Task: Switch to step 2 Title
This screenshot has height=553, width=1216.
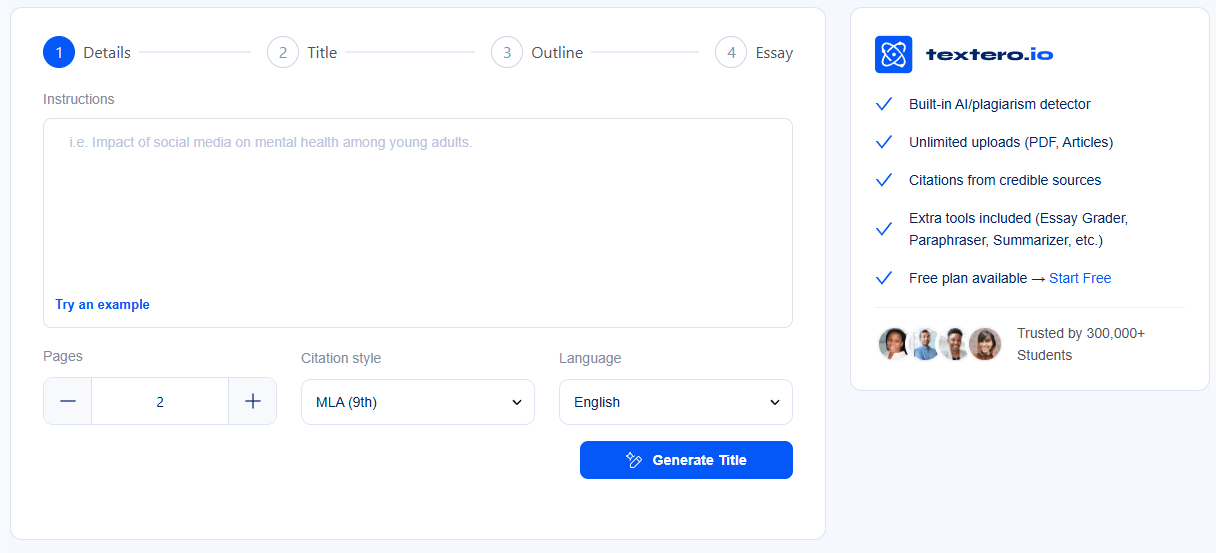Action: pos(283,52)
